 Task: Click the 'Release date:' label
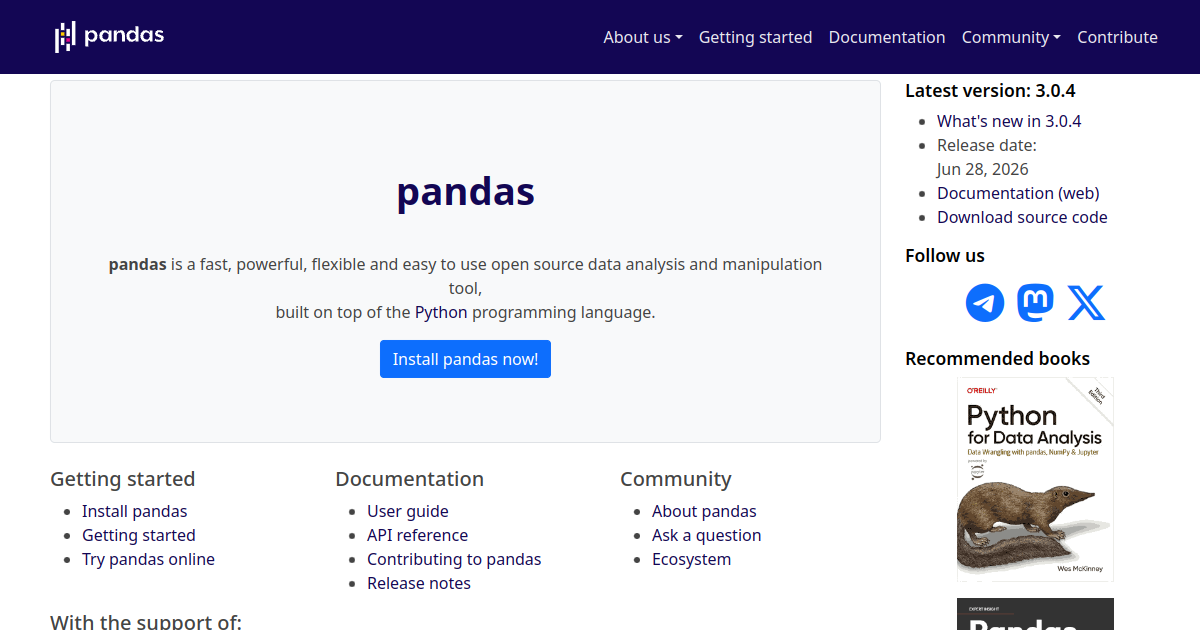[987, 145]
